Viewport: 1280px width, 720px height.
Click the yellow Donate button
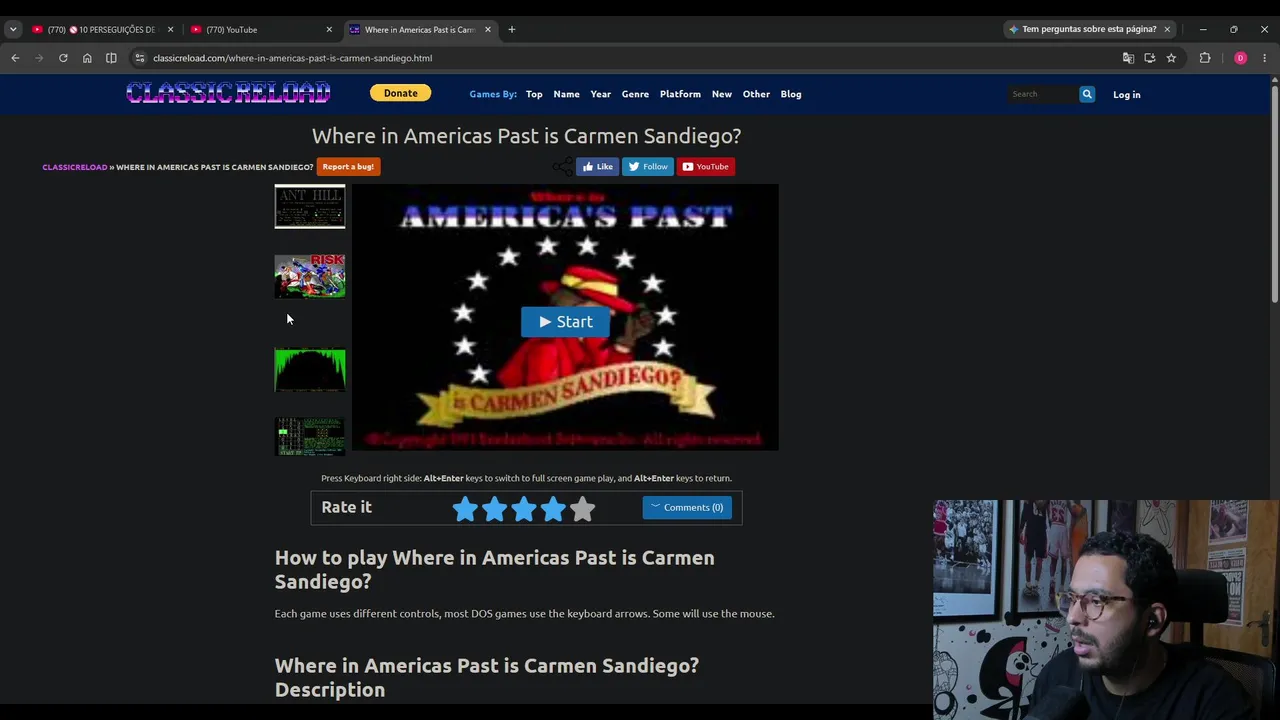pos(400,93)
